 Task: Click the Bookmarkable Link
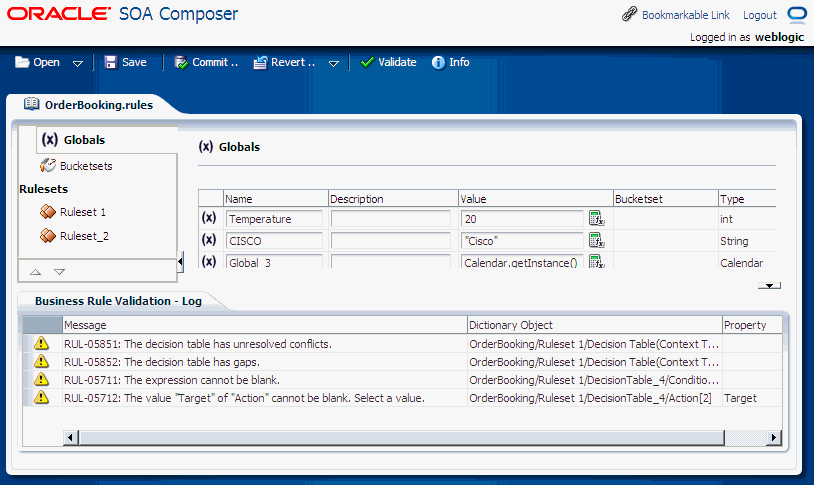(676, 15)
